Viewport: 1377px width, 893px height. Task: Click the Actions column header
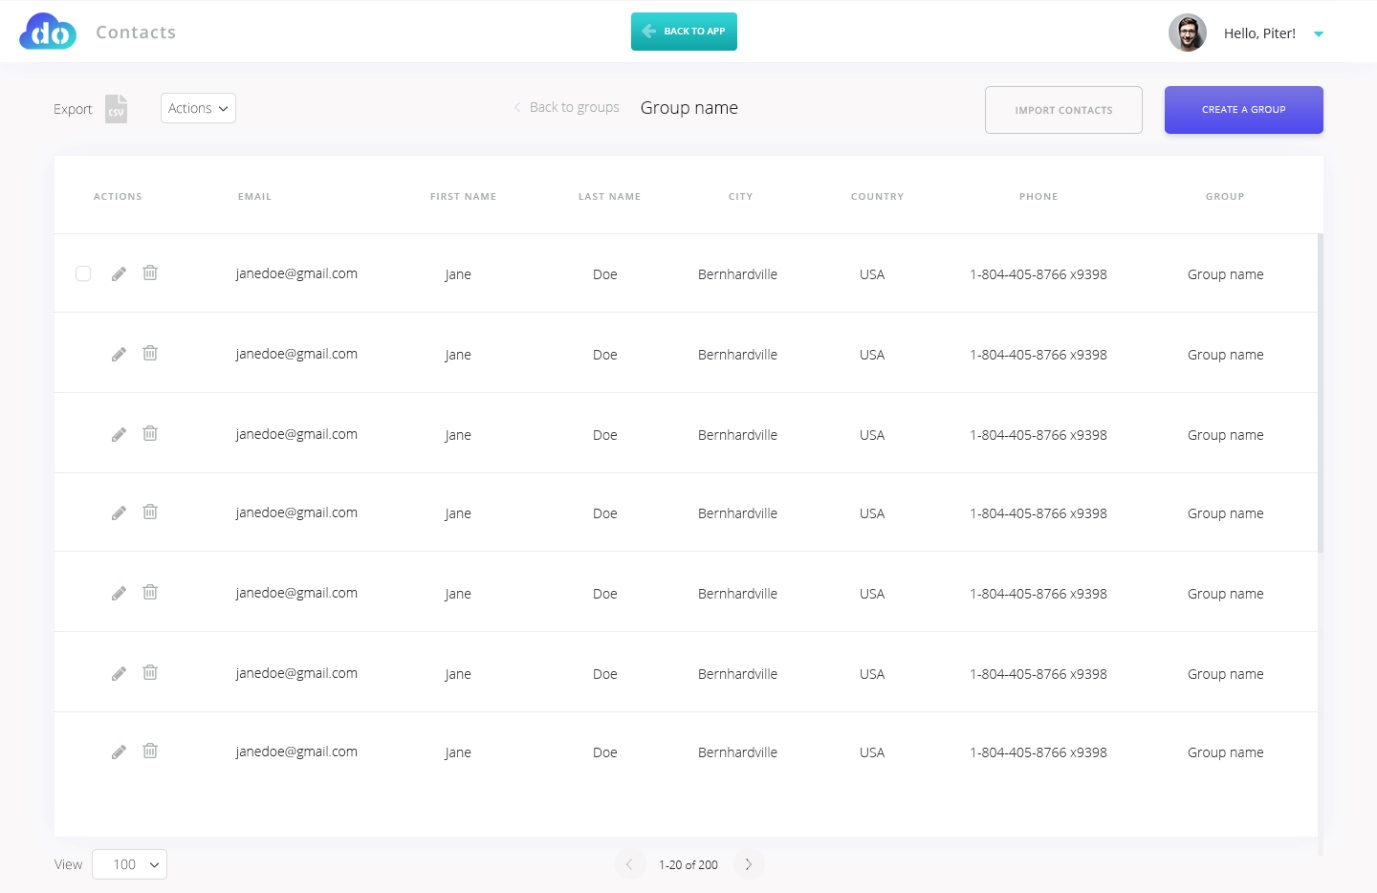(118, 196)
